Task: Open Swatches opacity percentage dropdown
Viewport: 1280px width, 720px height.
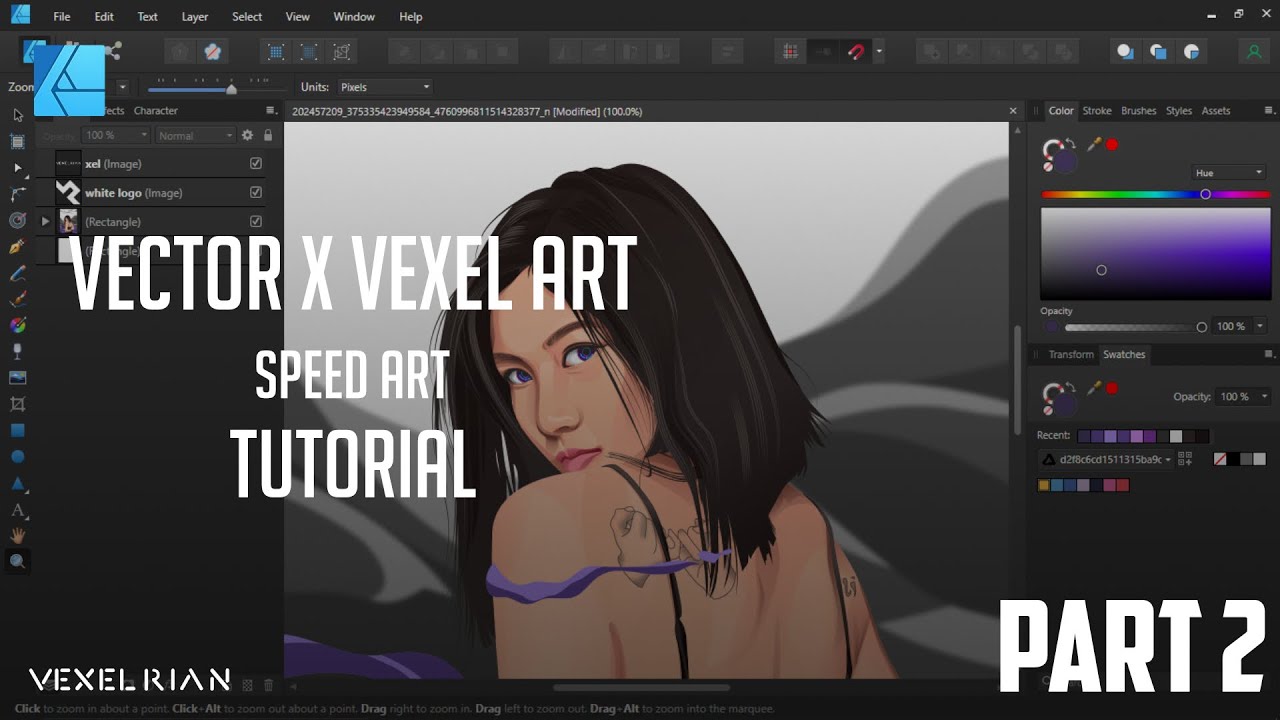Action: (x=1265, y=397)
